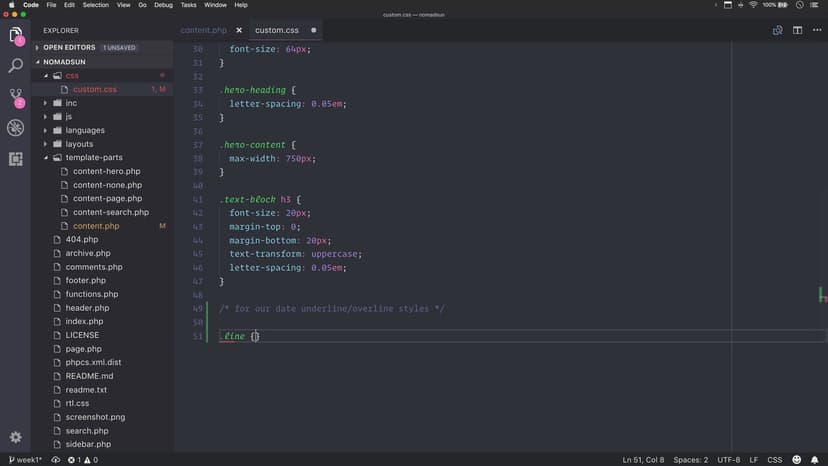Open the Selection menu

coord(96,5)
